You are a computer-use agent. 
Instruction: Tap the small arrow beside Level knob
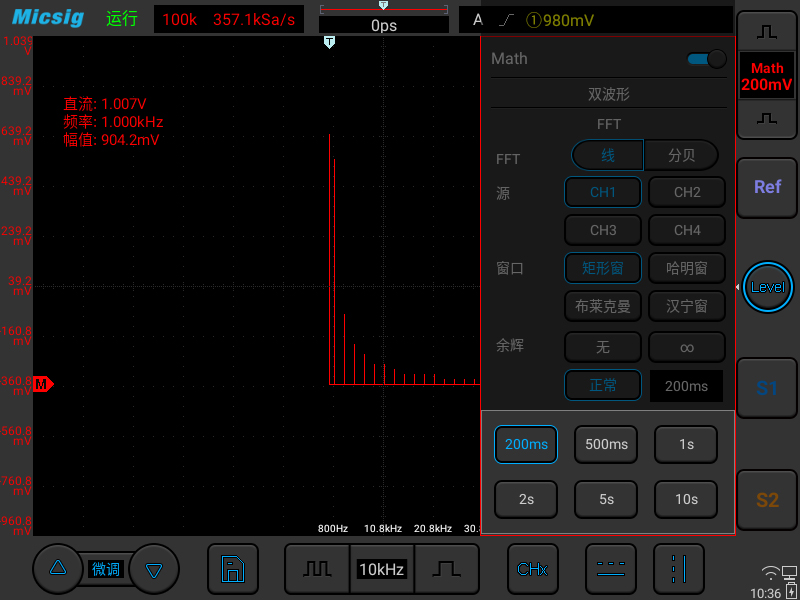tap(737, 288)
